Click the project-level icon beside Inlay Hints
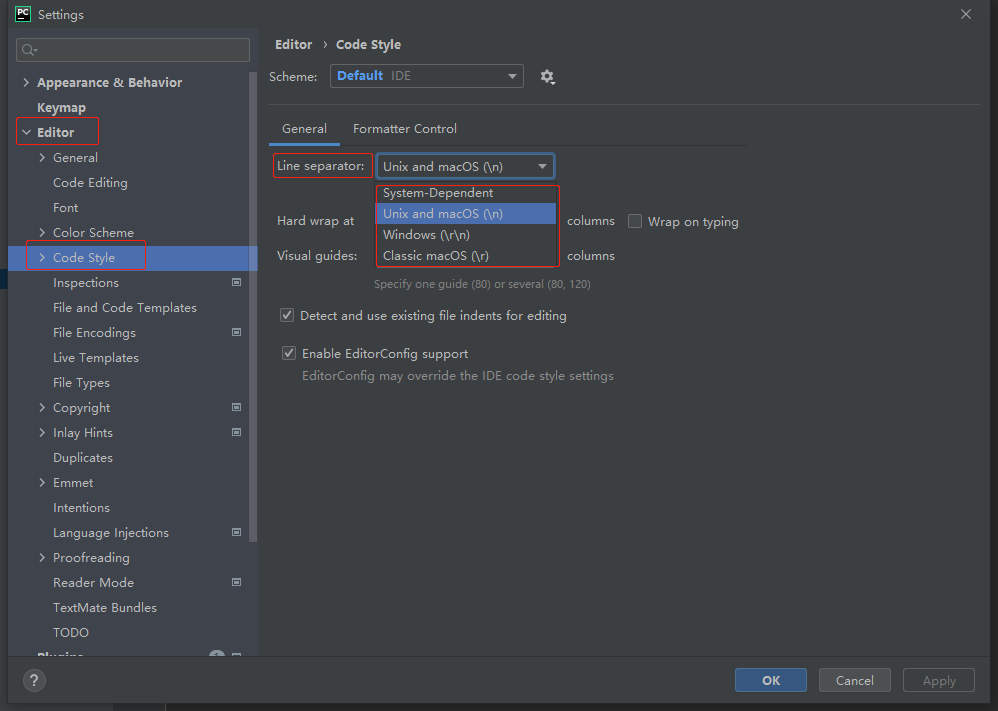Screen dimensions: 998x711 [237, 433]
